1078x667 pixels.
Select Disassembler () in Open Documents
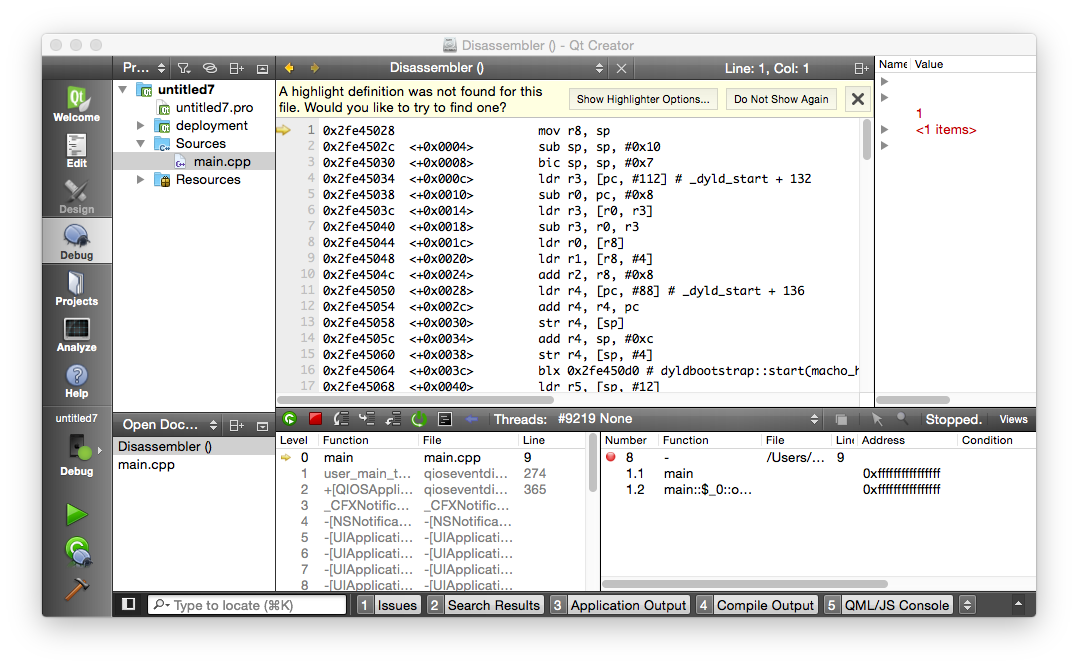194,446
